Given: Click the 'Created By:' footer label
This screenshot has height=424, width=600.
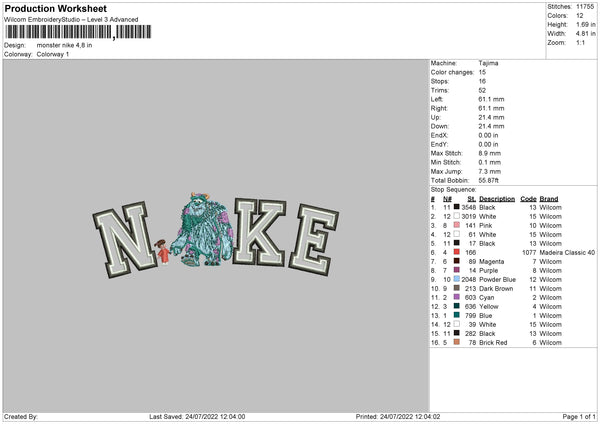Looking at the screenshot, I should pos(21,417).
